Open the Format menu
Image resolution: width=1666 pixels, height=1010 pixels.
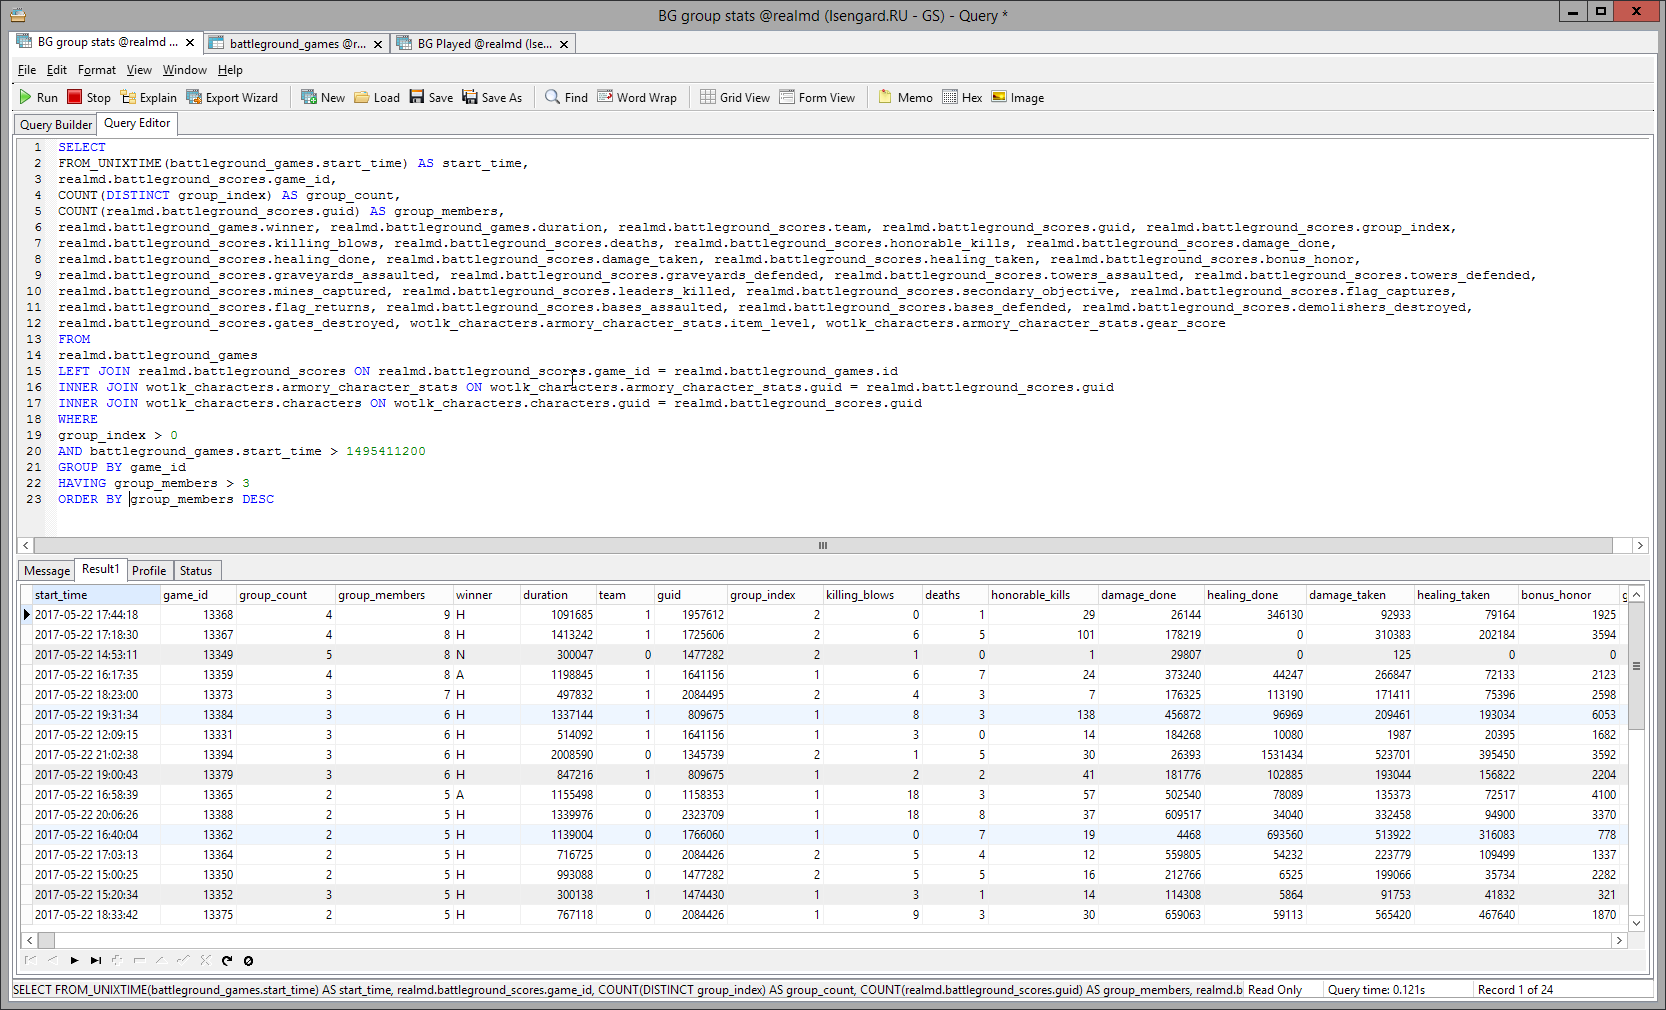click(x=97, y=70)
